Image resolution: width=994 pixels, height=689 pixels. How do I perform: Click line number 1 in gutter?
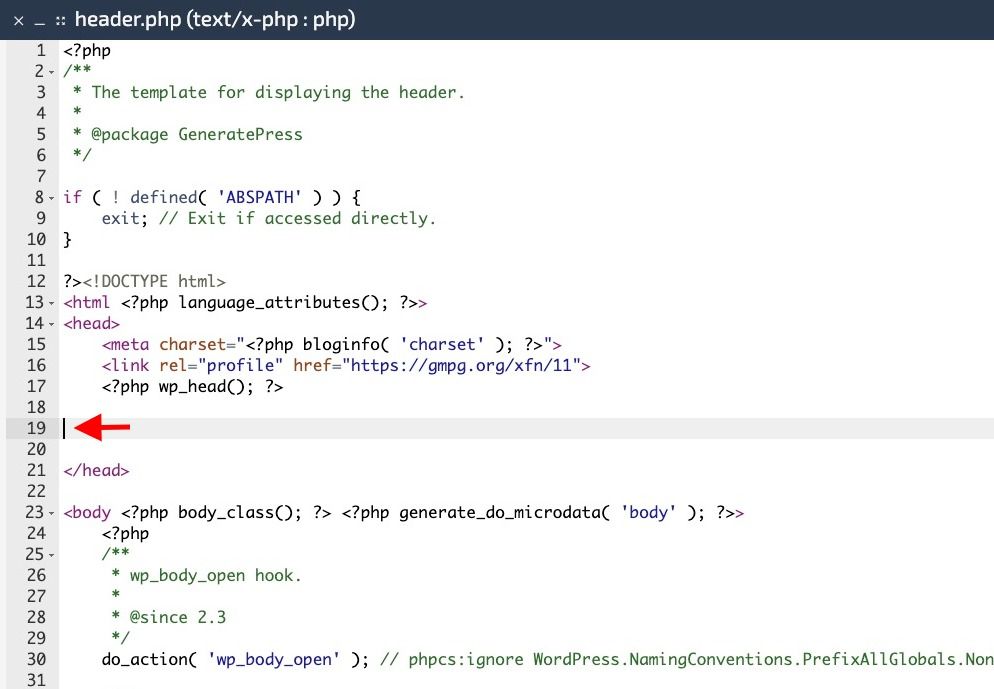point(41,50)
